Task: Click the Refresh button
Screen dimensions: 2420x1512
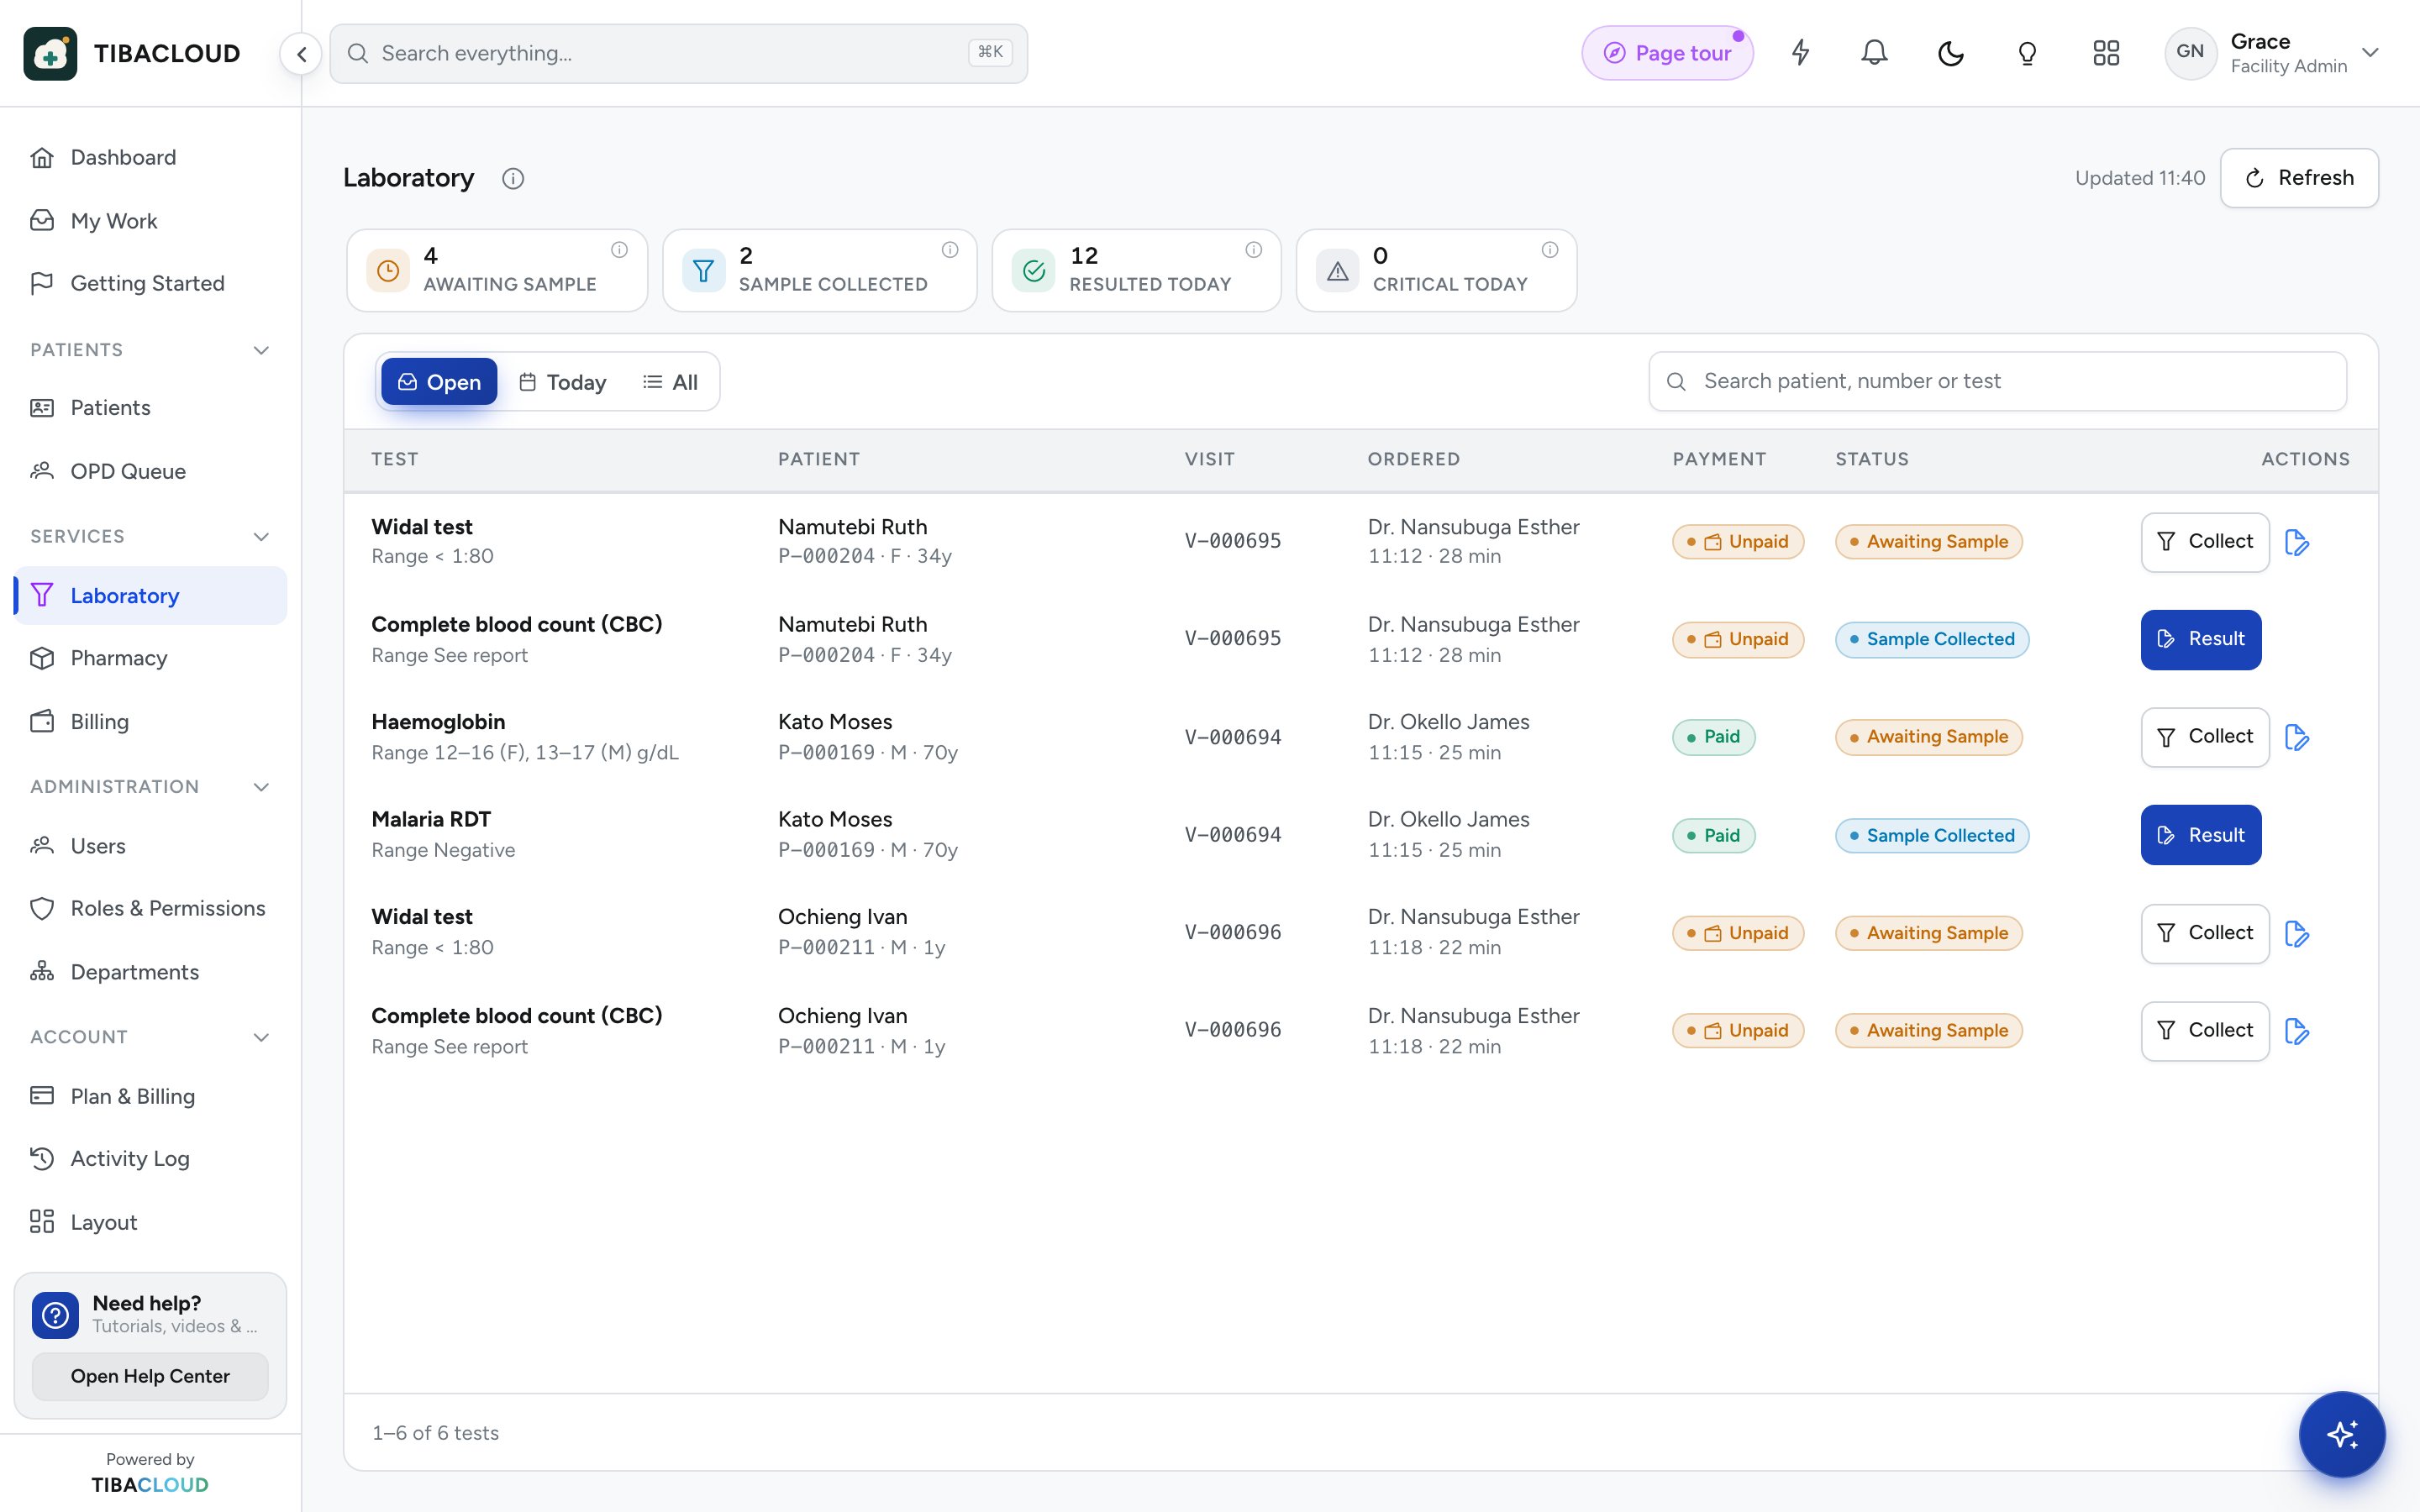Action: click(2299, 178)
